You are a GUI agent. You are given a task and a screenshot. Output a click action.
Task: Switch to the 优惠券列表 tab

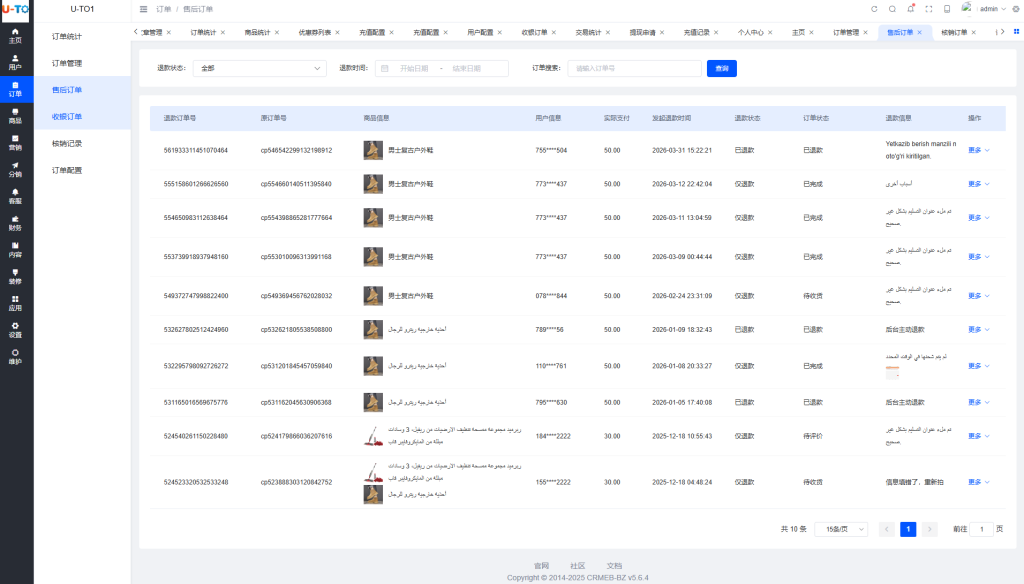pyautogui.click(x=315, y=33)
